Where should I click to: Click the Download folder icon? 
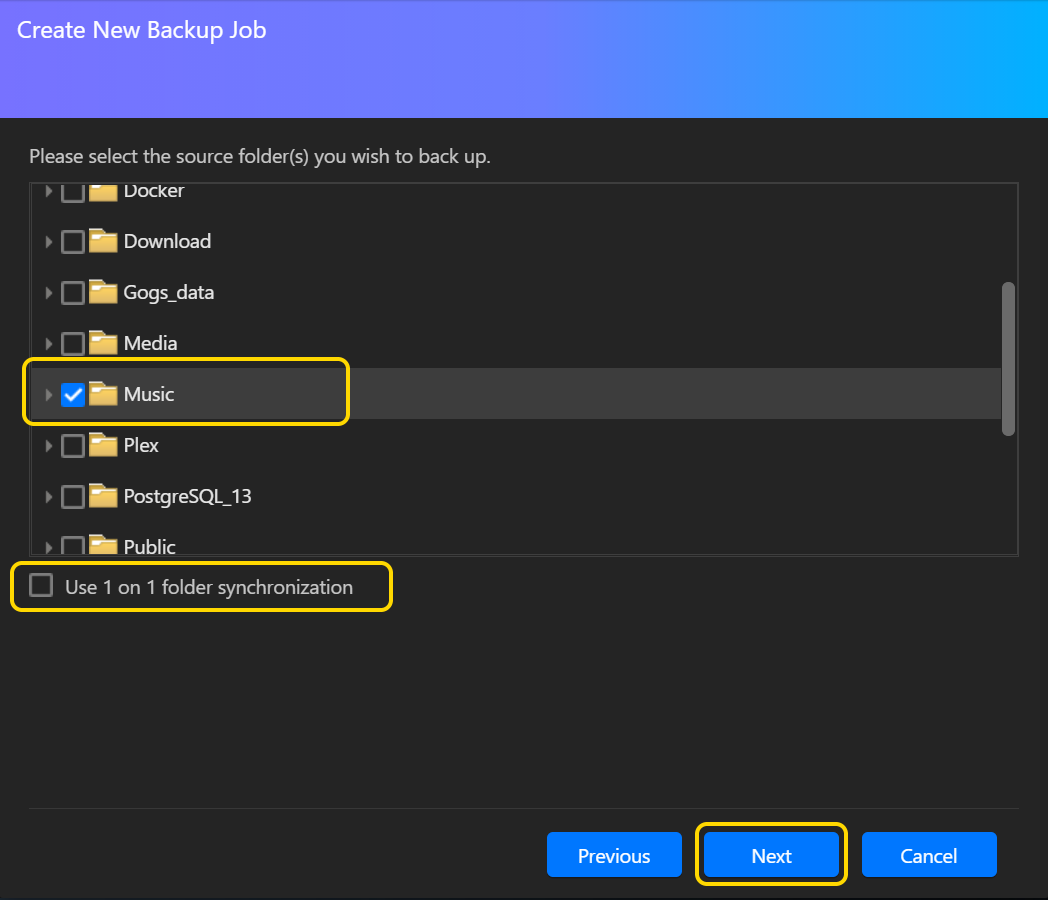[x=103, y=242]
